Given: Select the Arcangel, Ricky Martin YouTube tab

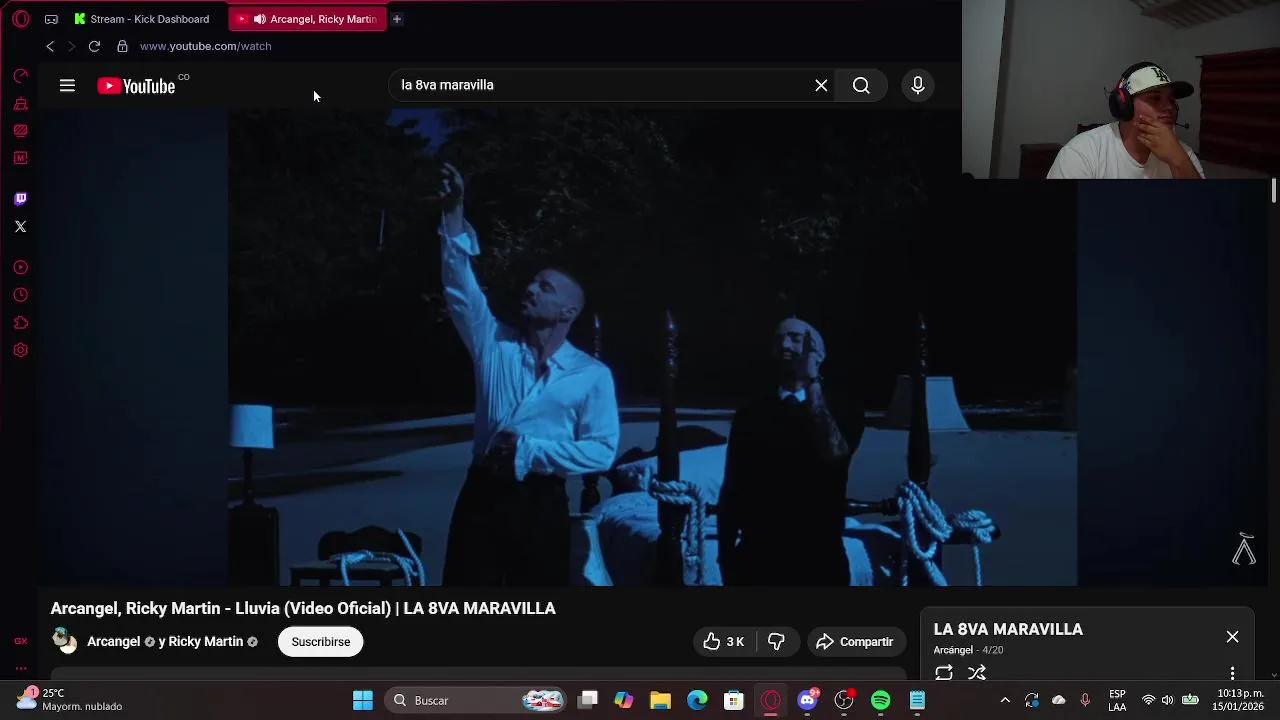Looking at the screenshot, I should (306, 19).
